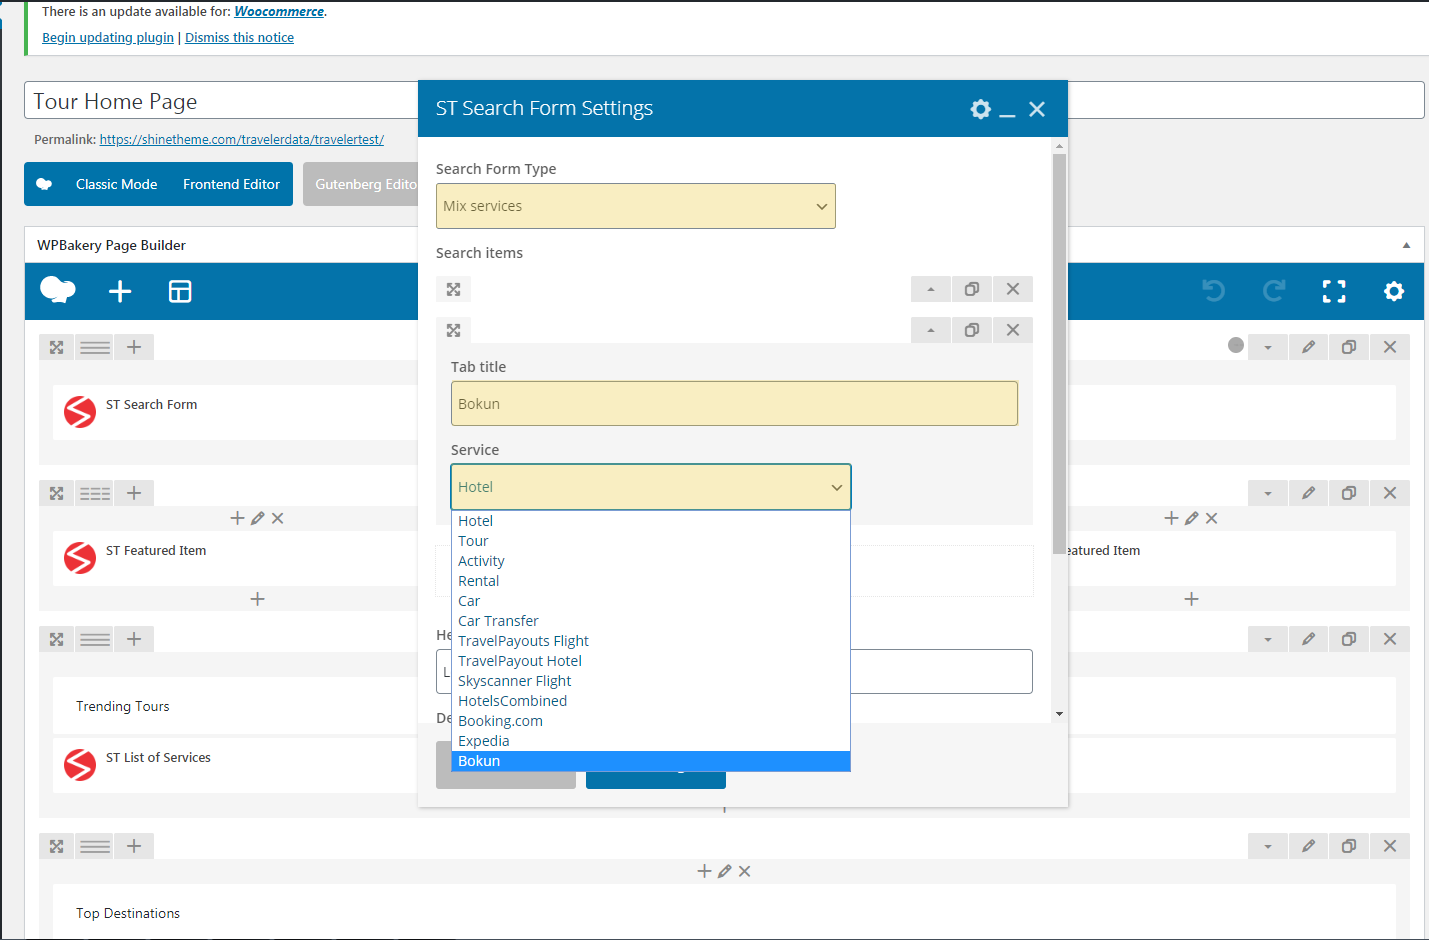Pick Car Transfer from the Service list
Screen dimensions: 1429x940
651,621
